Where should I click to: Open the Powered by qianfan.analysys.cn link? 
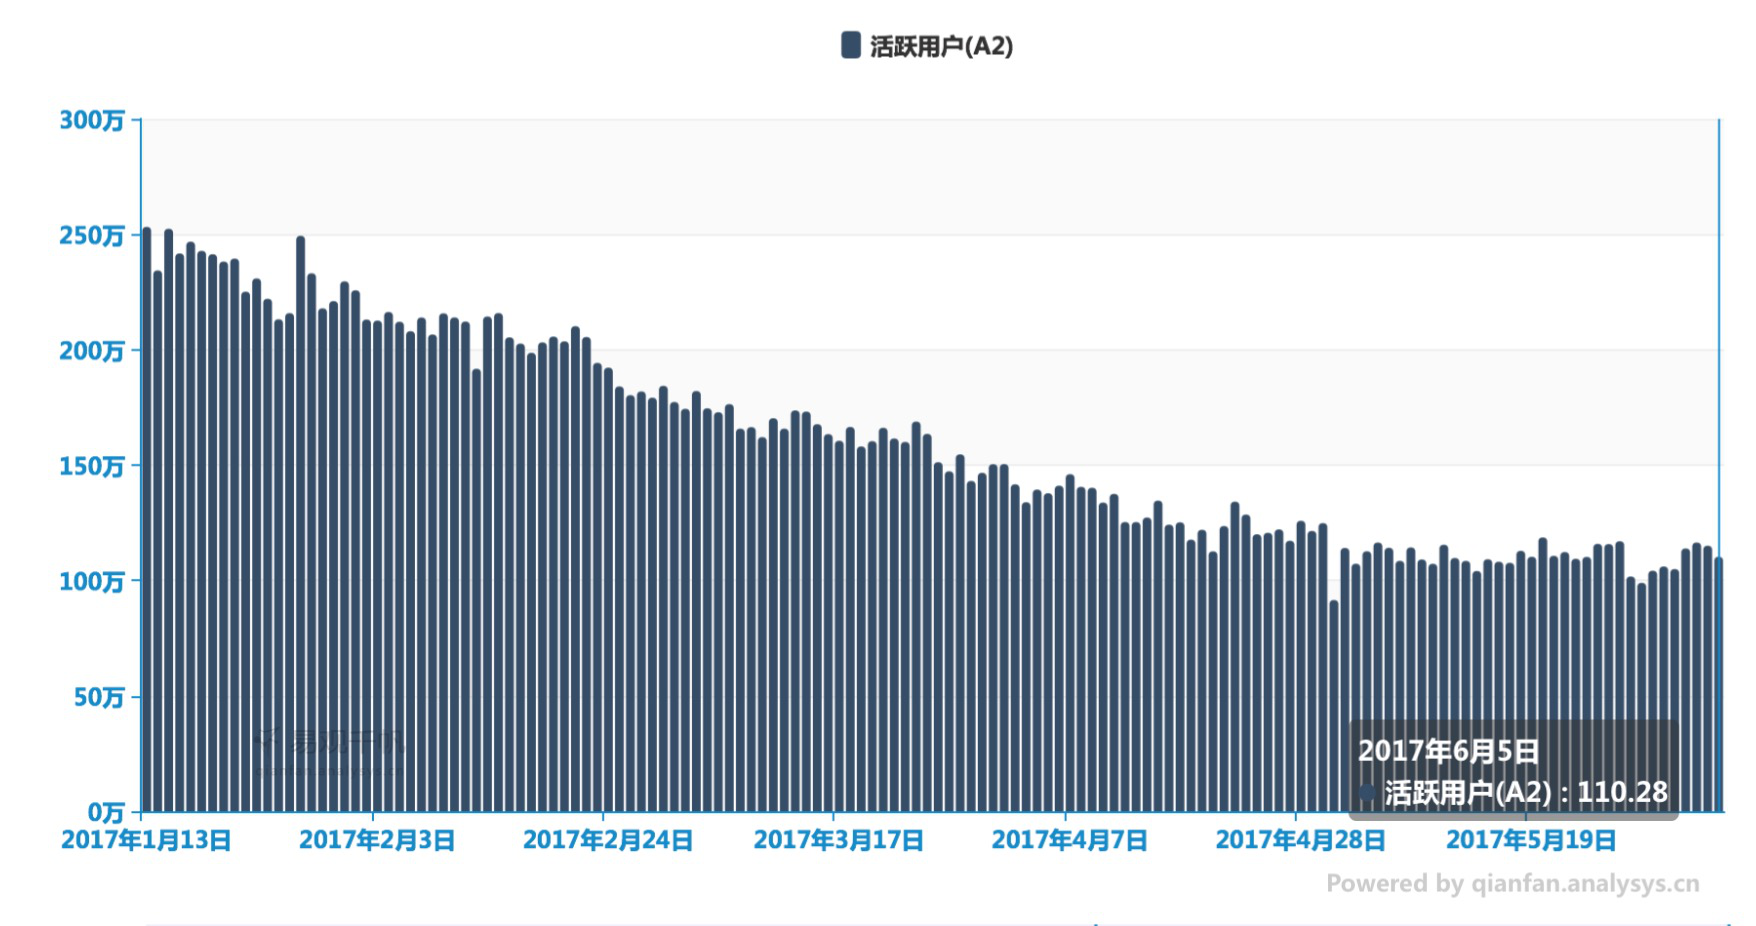(1512, 884)
